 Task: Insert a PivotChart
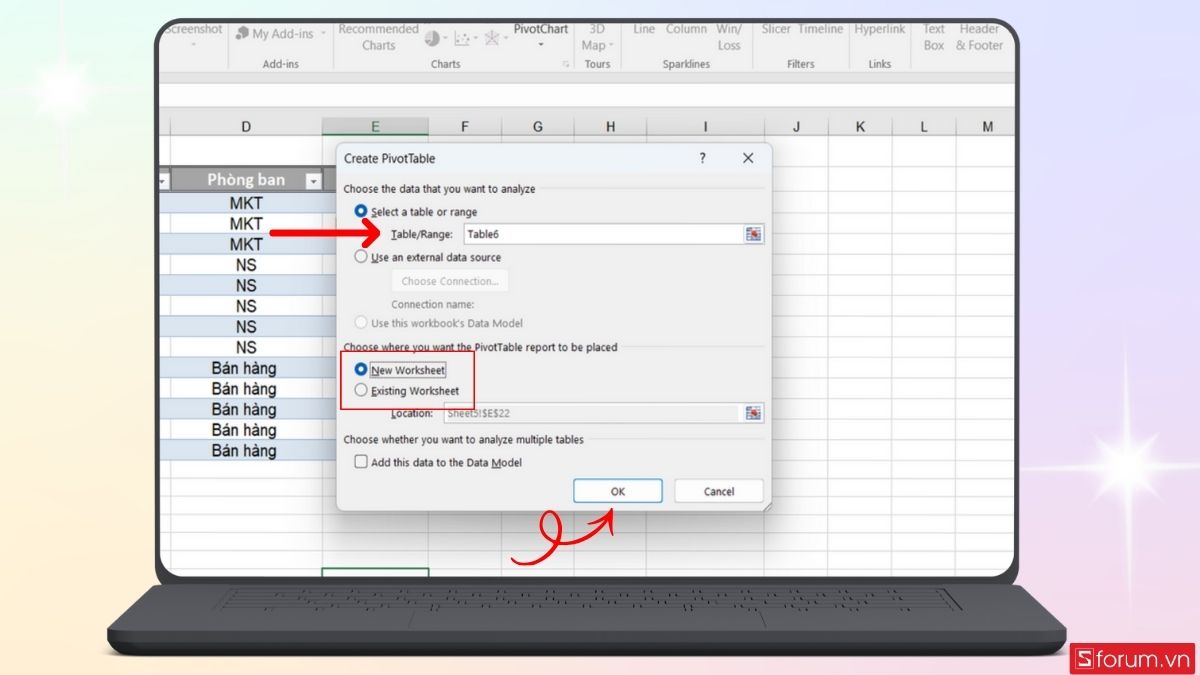540,29
